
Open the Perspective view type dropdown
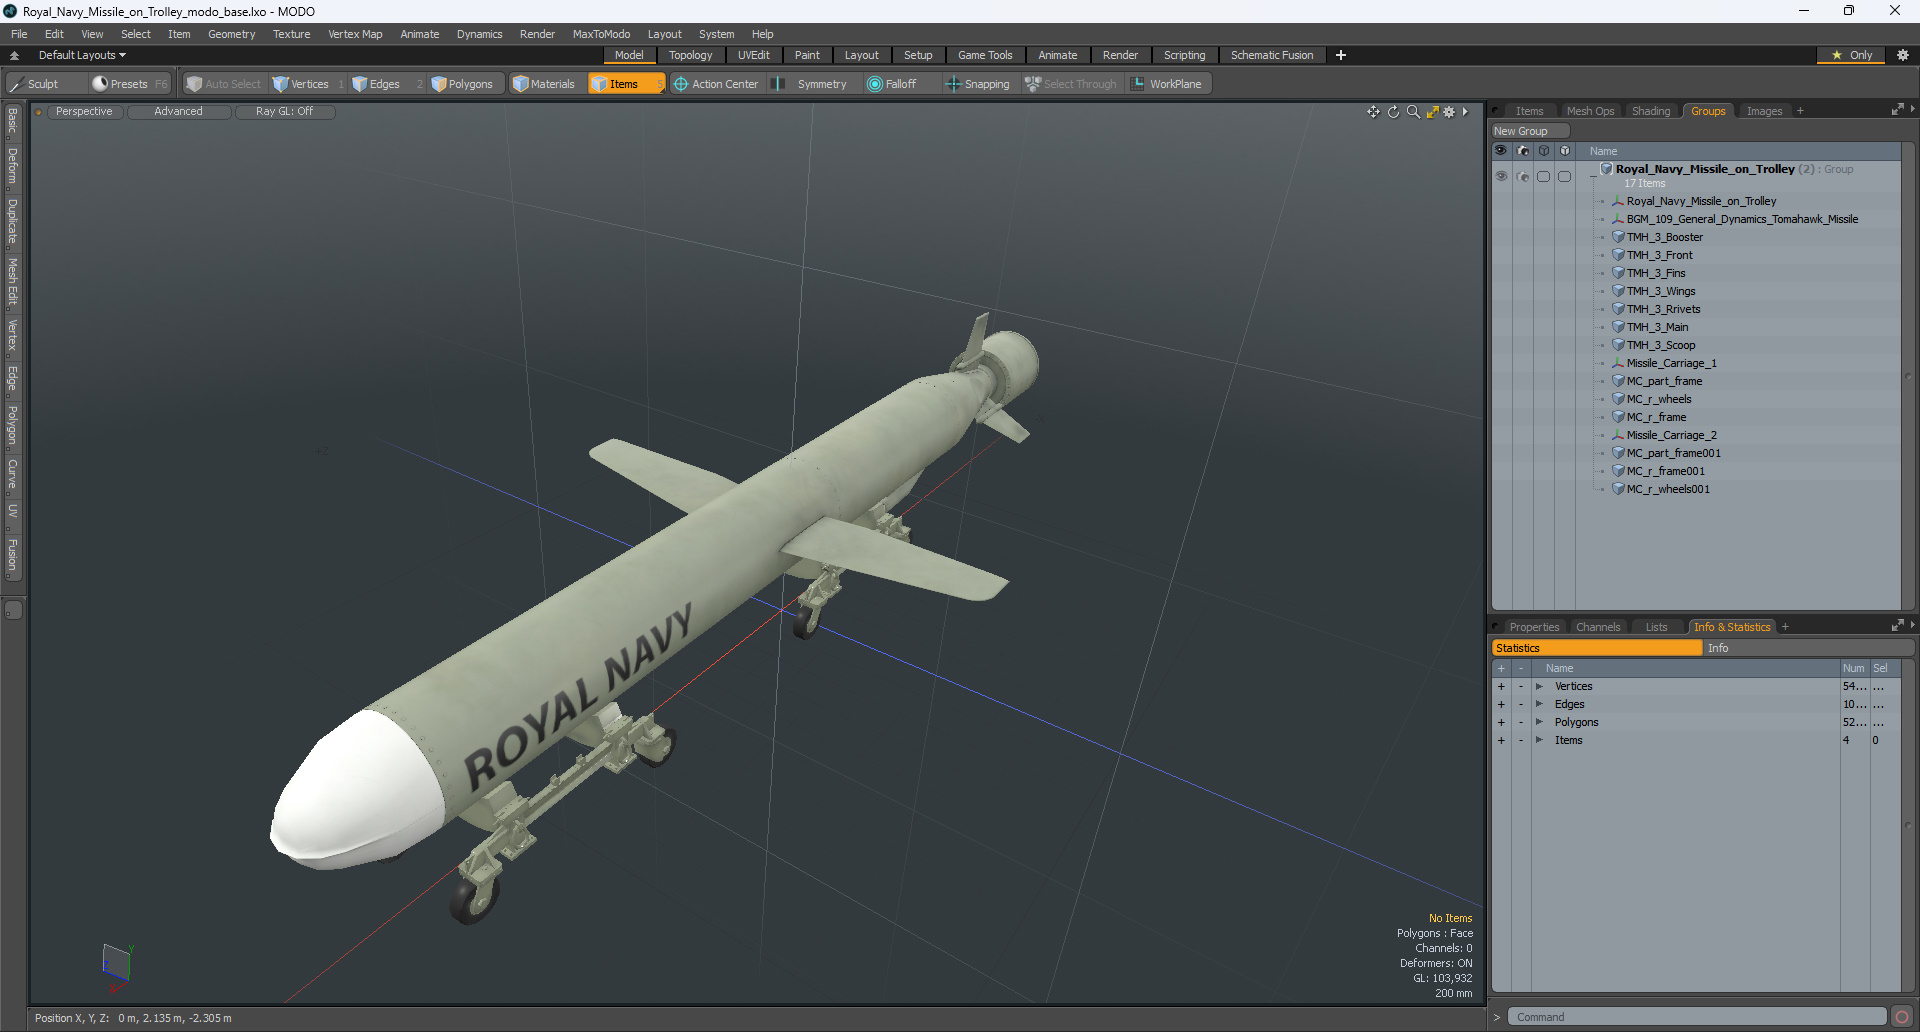(84, 112)
